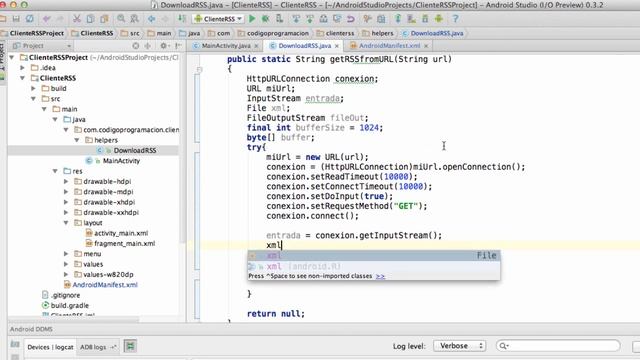Collapse the layout folder arrow
640x360 pixels.
(66, 223)
